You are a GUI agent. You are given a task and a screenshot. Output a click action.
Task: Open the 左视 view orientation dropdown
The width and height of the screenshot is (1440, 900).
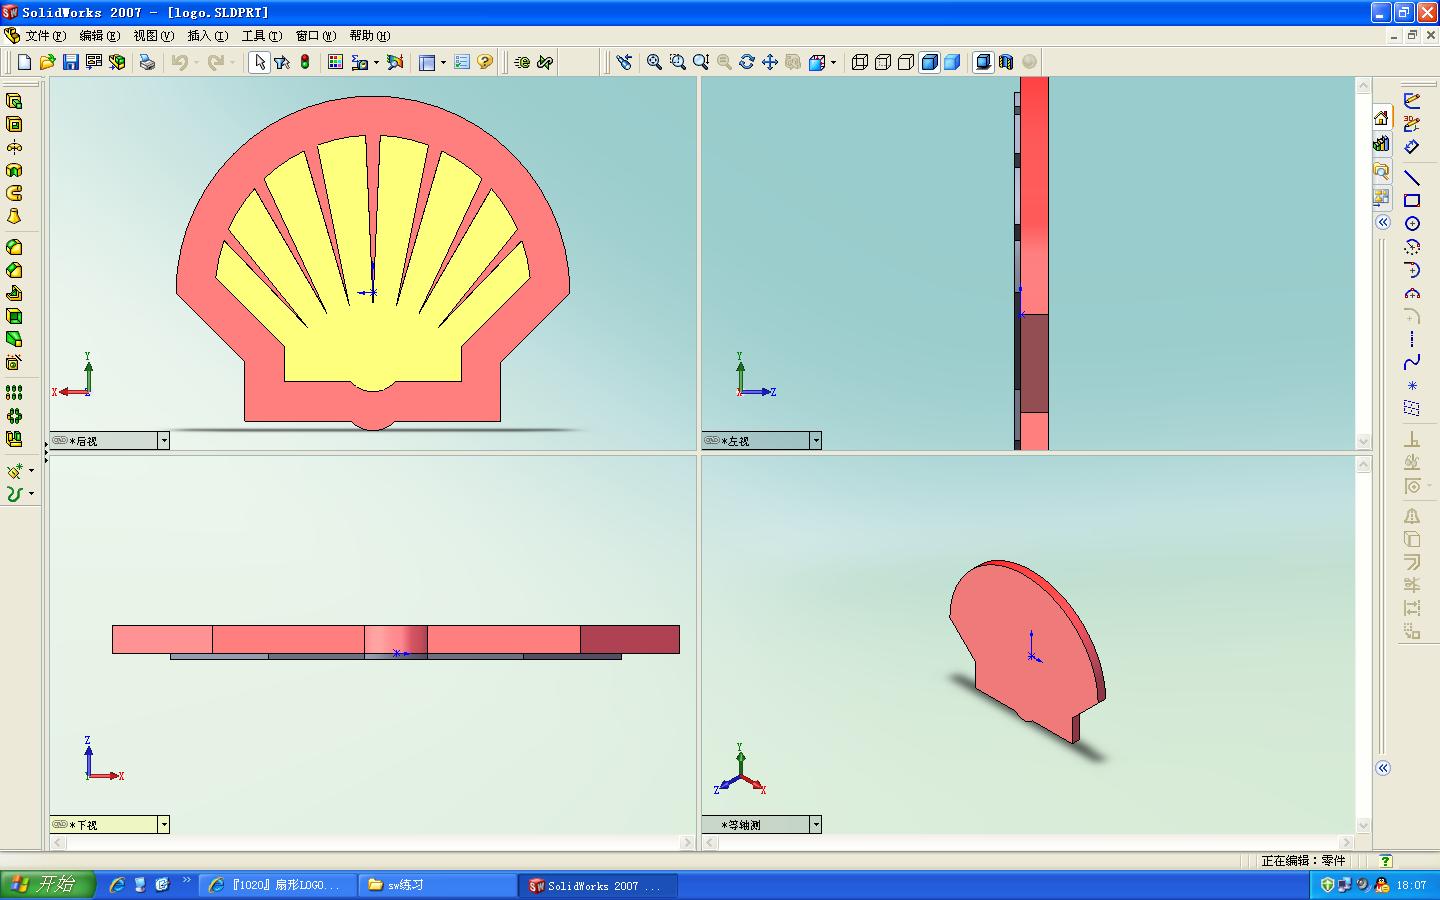(816, 441)
